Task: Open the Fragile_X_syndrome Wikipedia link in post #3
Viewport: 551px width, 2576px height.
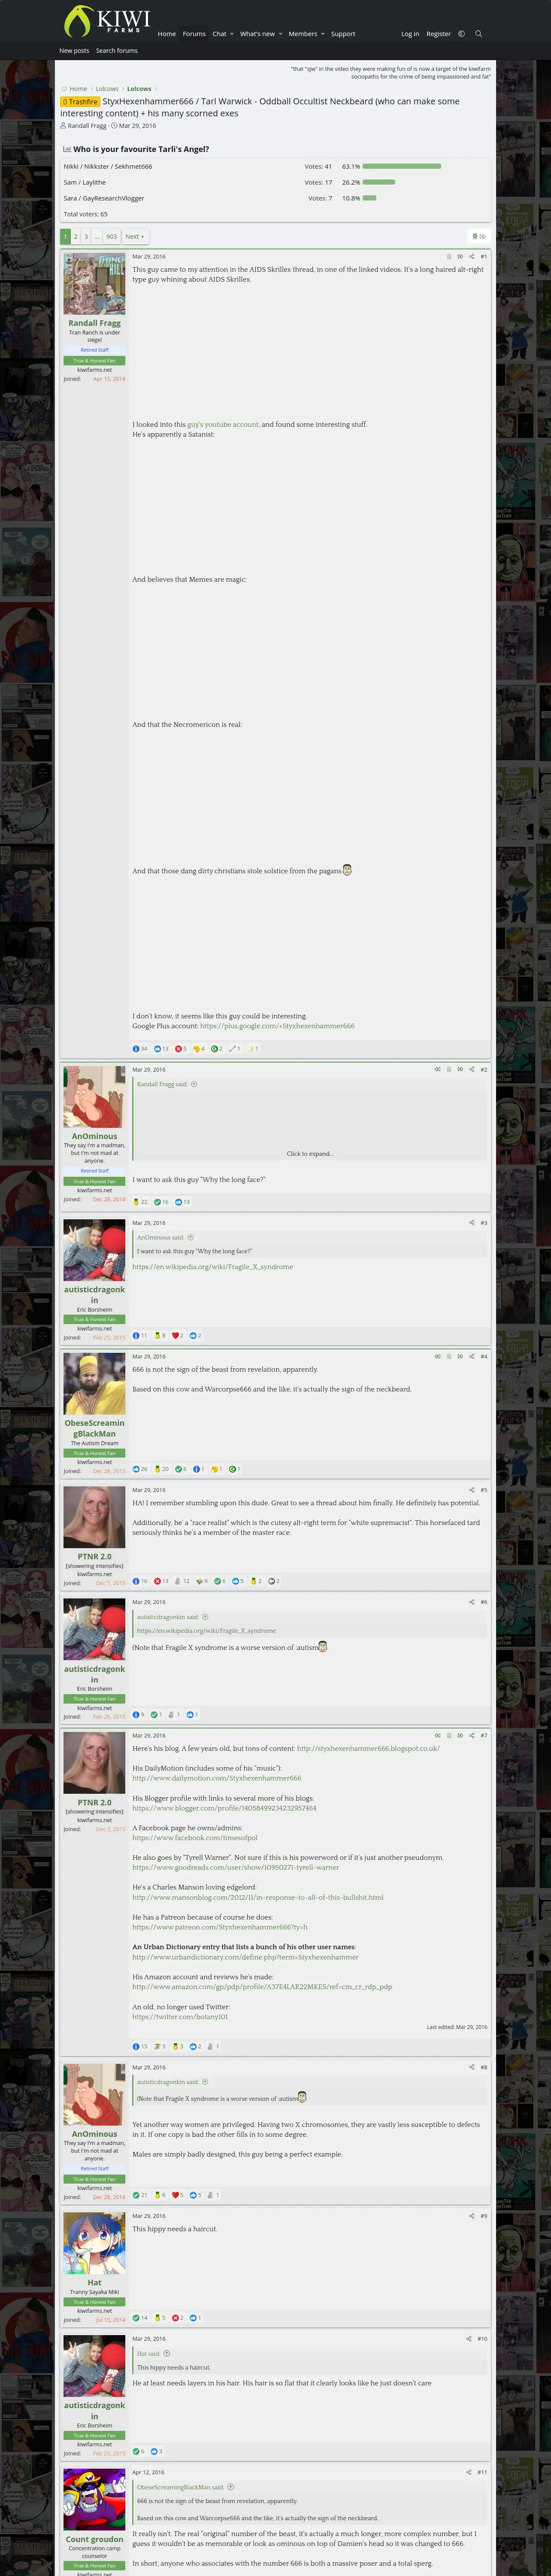Action: coord(213,1267)
